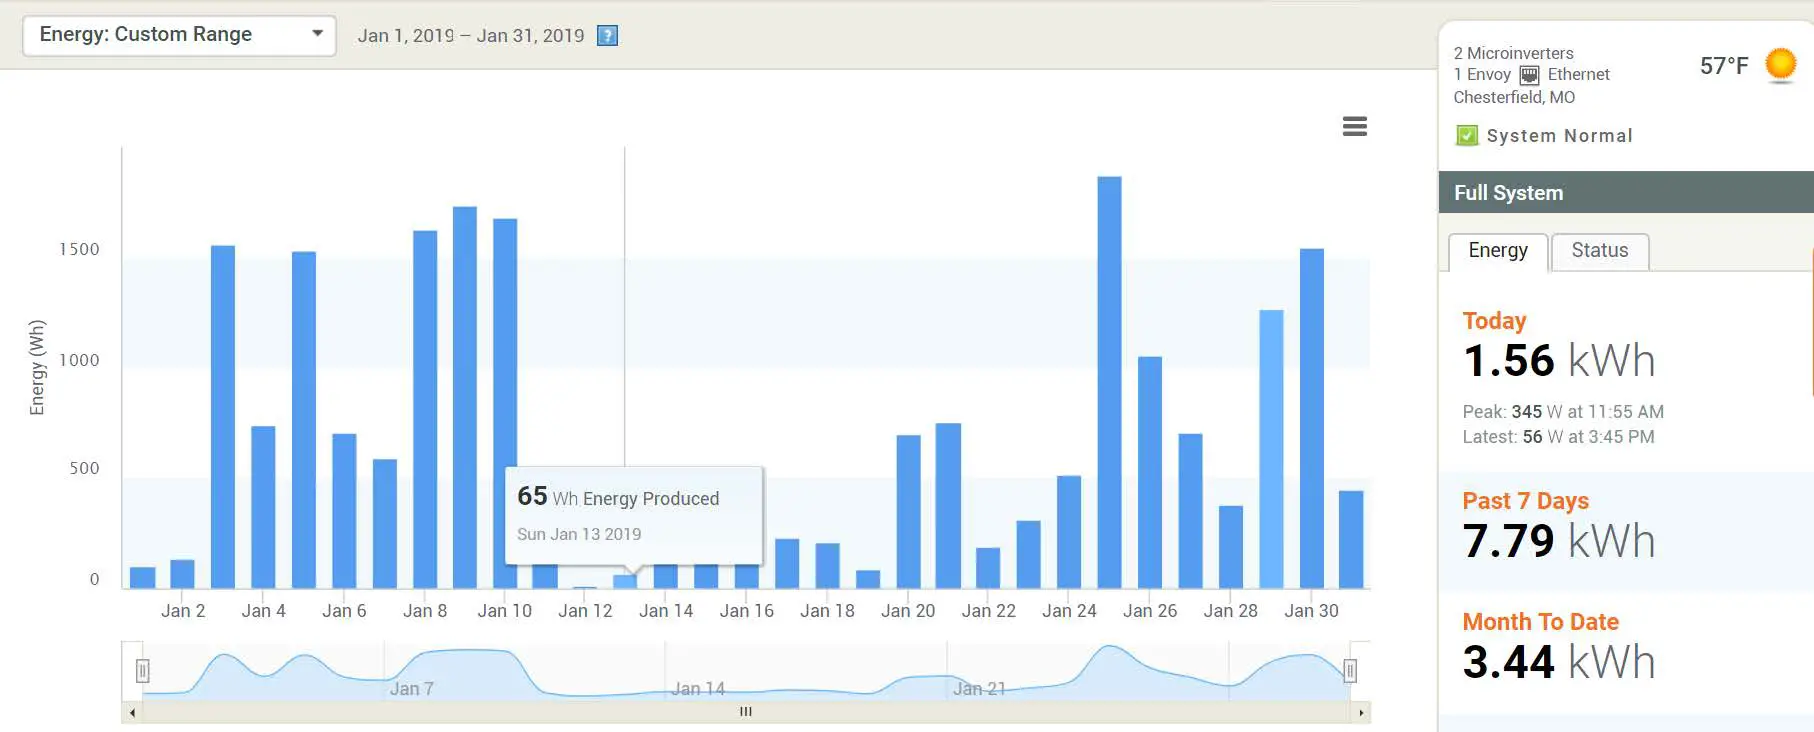Click the Jan 14 navigator timeline marker

point(697,689)
